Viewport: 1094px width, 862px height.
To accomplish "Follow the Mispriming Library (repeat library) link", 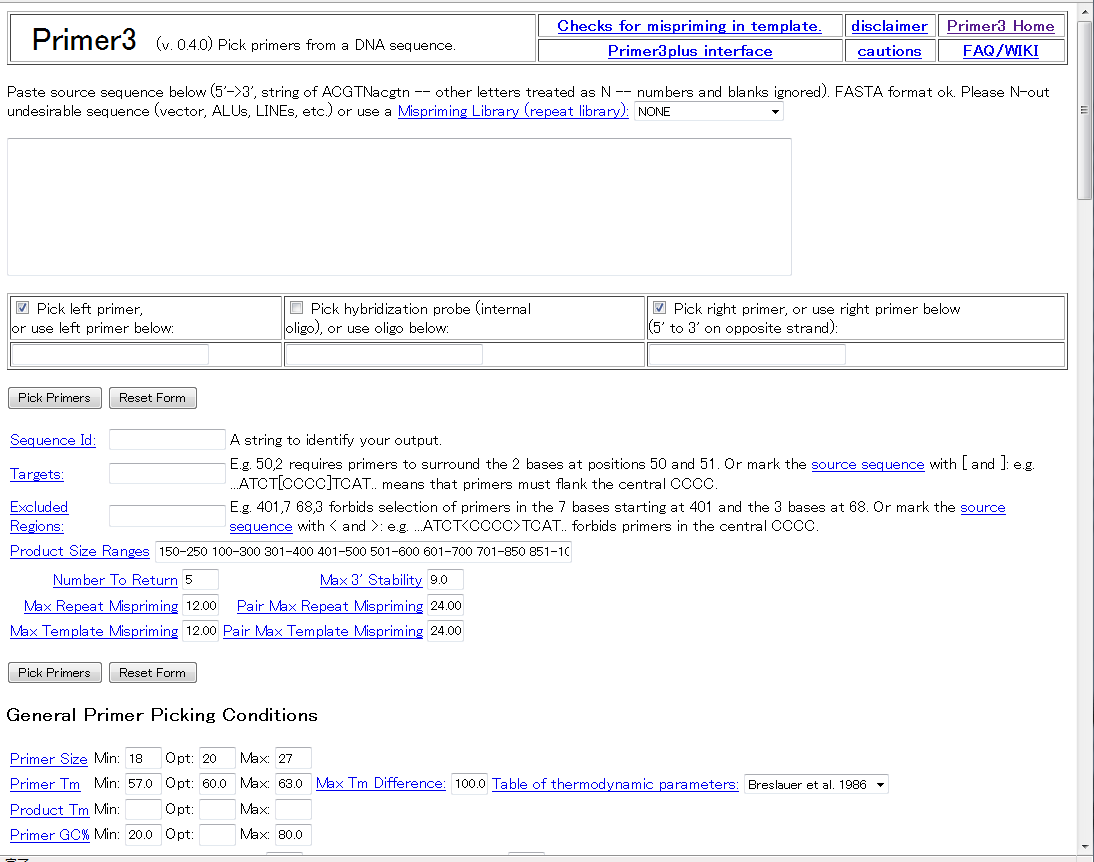I will (513, 111).
